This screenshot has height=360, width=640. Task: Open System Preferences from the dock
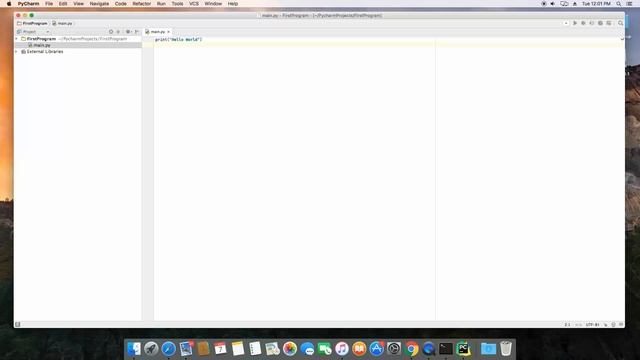click(x=394, y=349)
